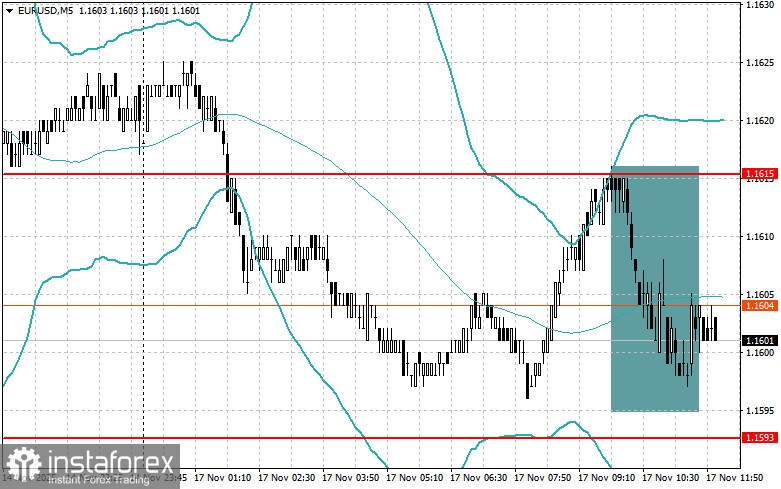Click the 17 Nov 05:10 time label
The height and width of the screenshot is (489, 781).
tap(414, 478)
